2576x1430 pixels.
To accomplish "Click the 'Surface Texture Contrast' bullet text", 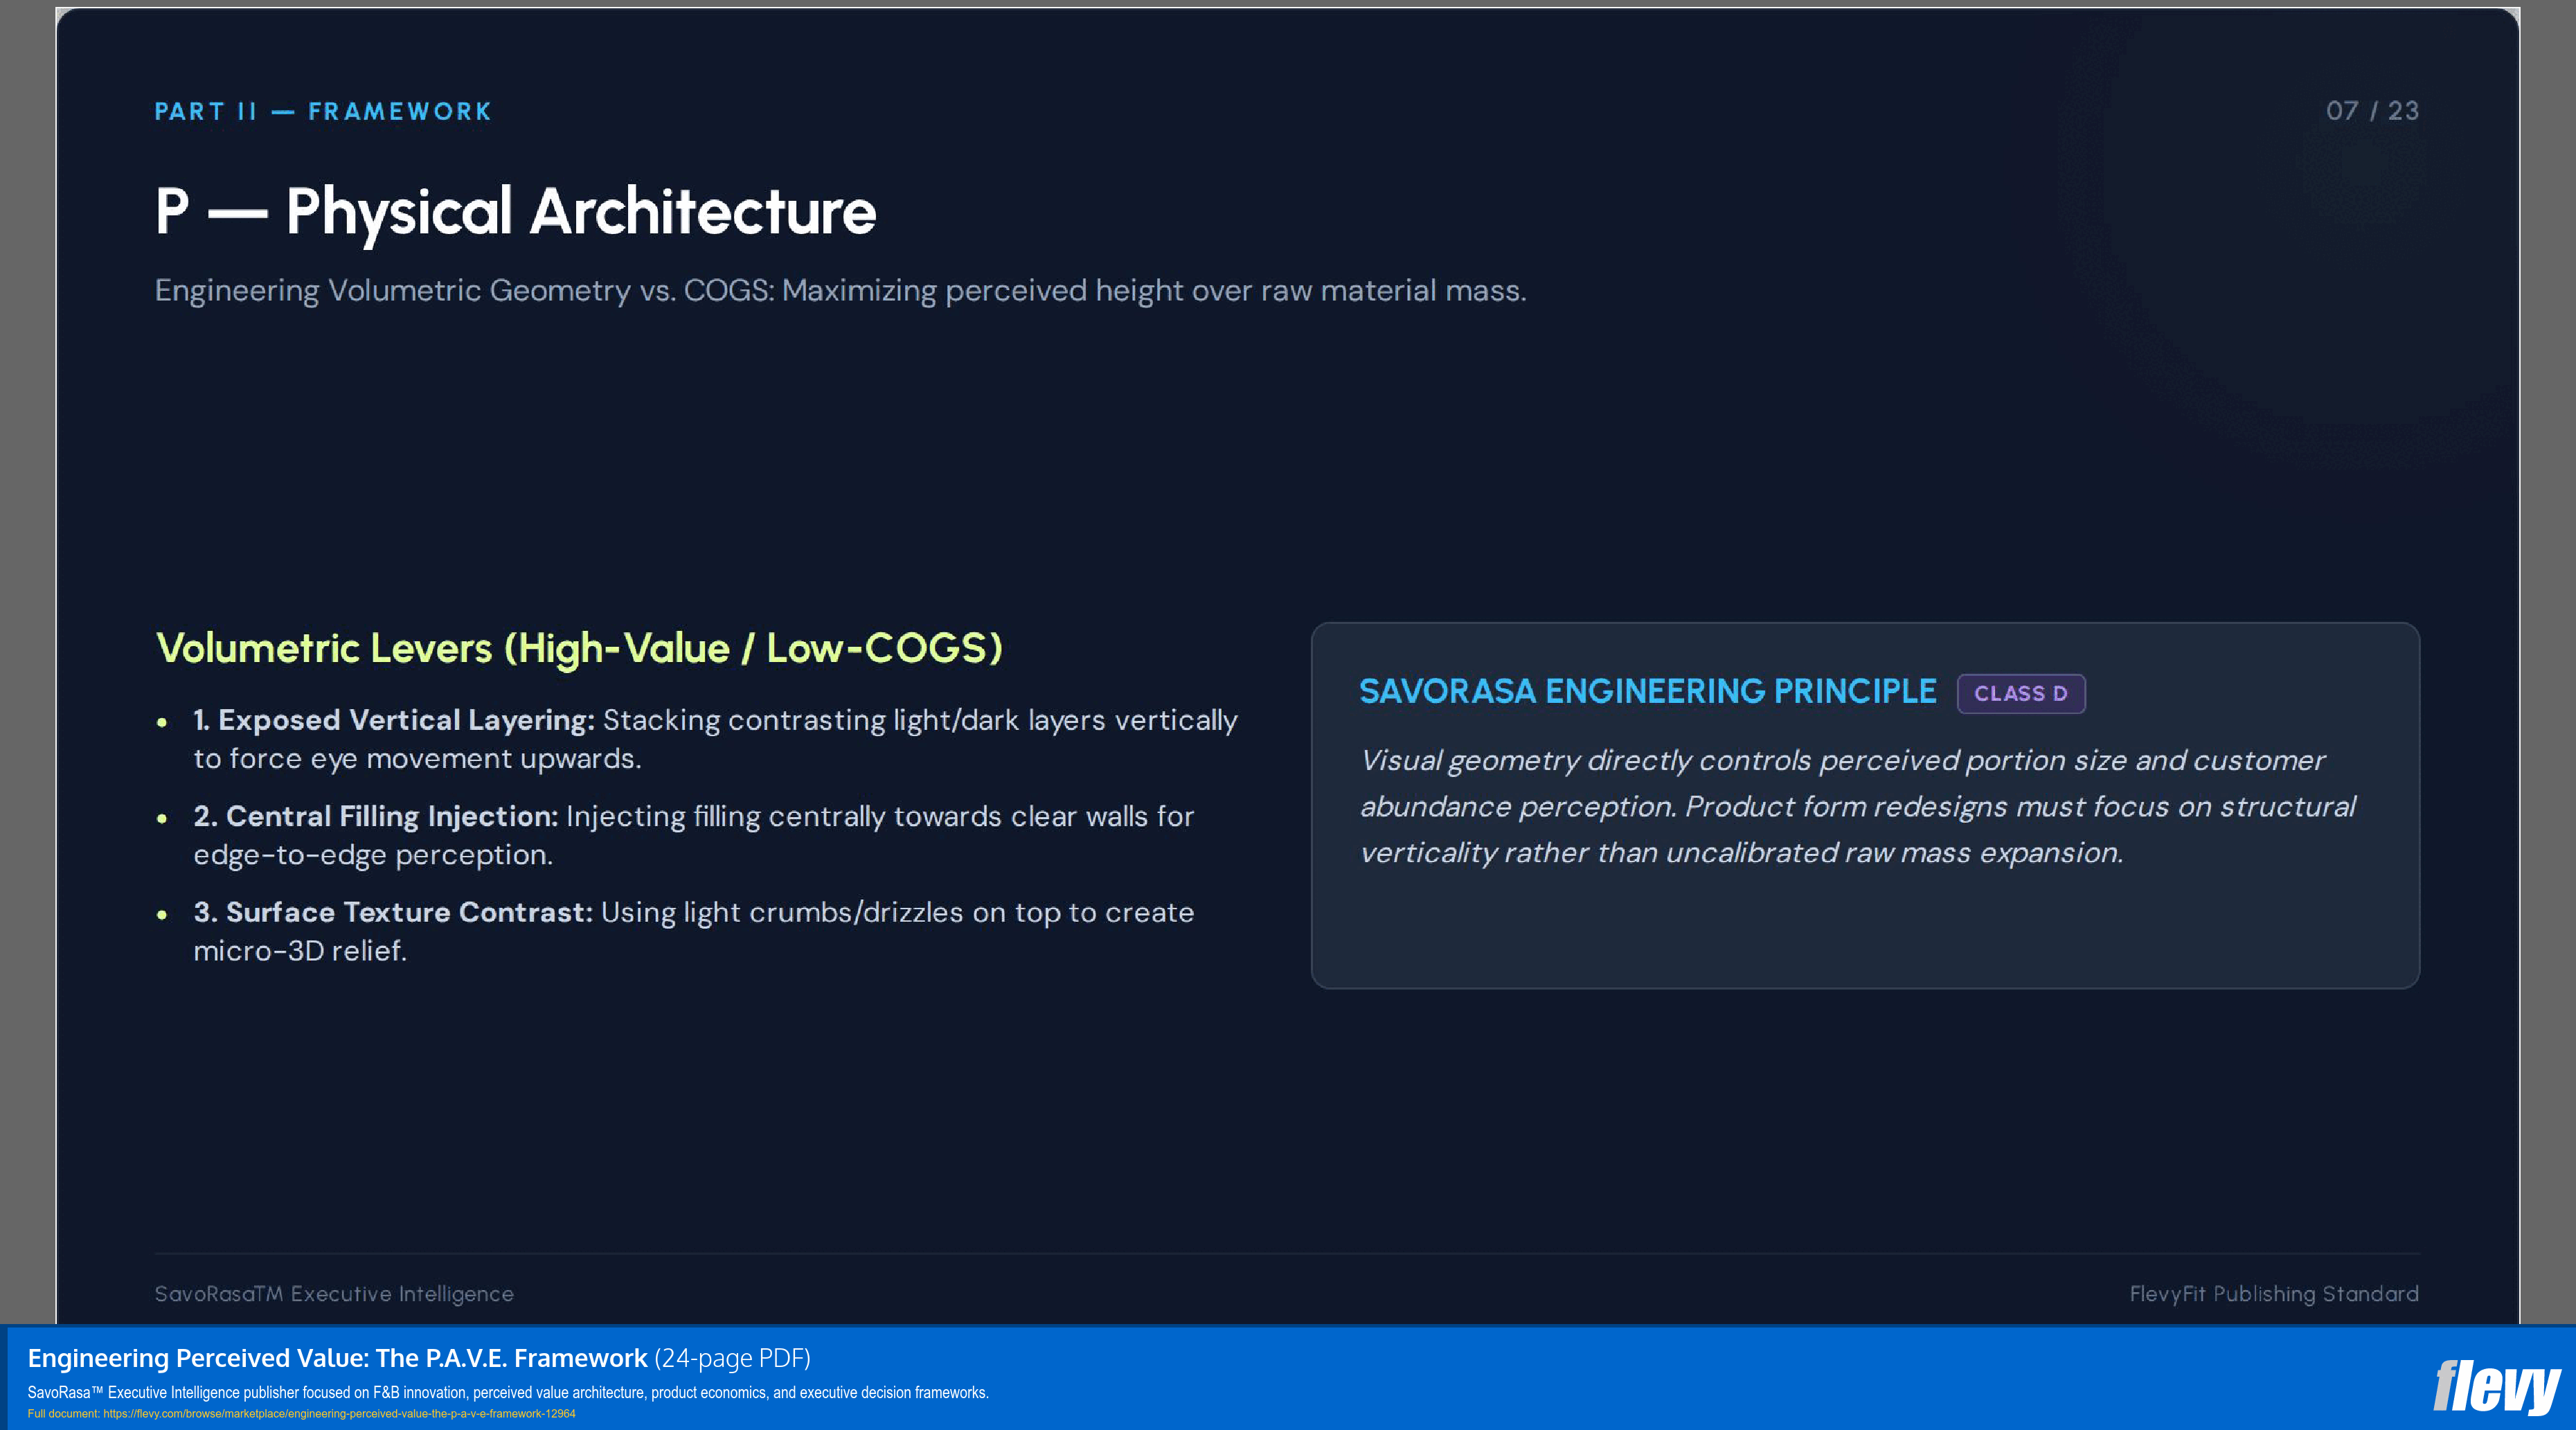I will tap(694, 931).
